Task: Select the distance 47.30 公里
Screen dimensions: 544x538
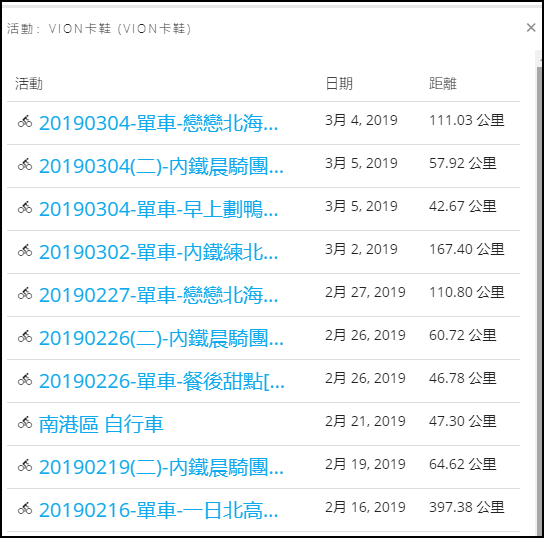Action: pyautogui.click(x=463, y=421)
